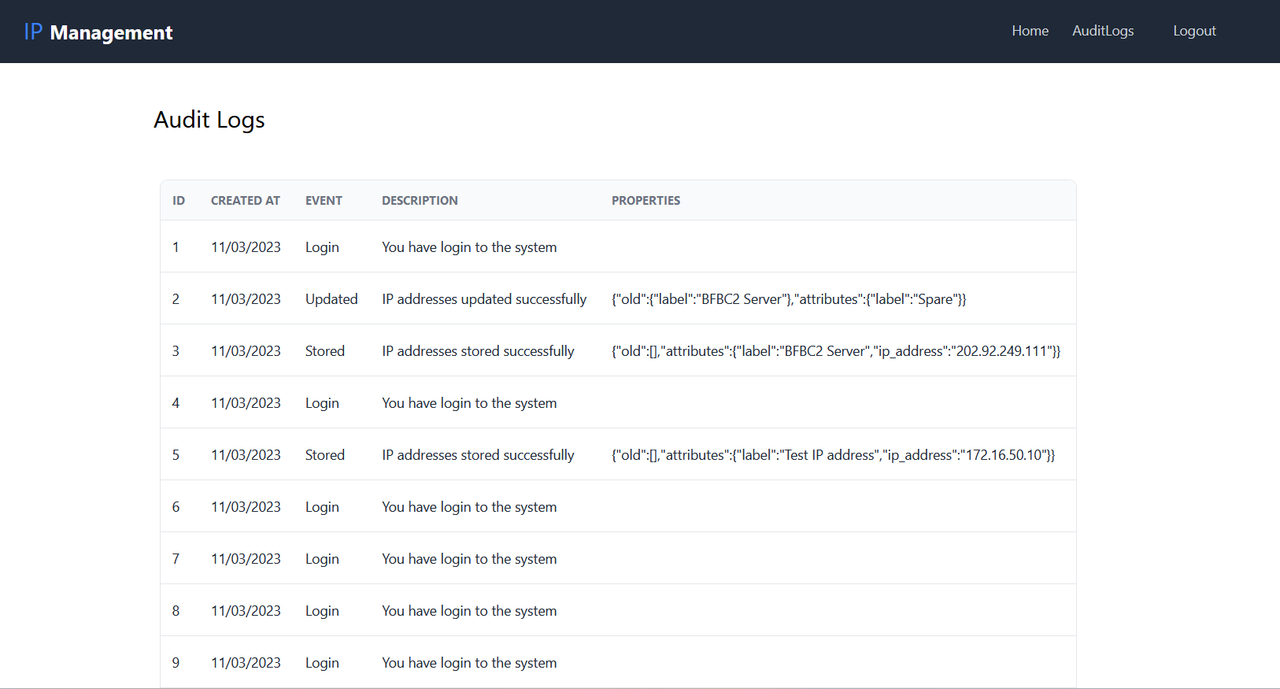Click row 3 'IP addresses stored successfully' description
Screen dimensions: 1280x689
click(x=478, y=351)
